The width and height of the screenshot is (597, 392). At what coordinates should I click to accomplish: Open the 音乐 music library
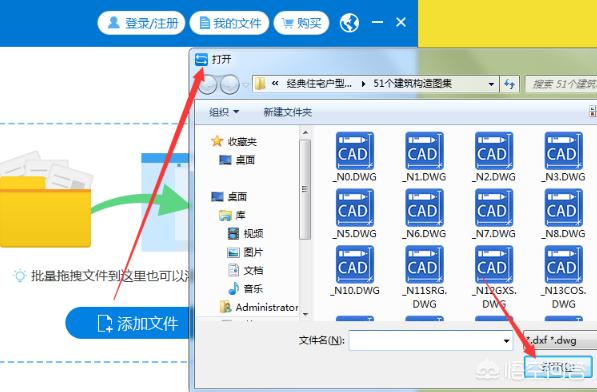click(246, 288)
